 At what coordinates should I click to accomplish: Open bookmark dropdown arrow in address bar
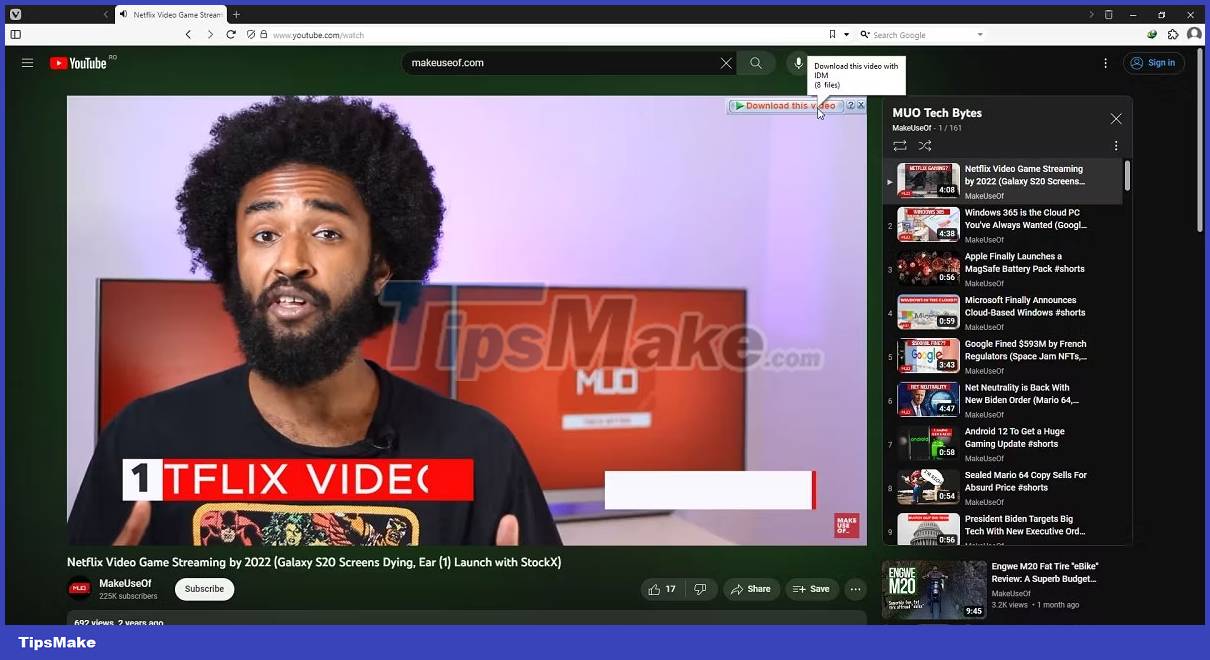pos(846,34)
